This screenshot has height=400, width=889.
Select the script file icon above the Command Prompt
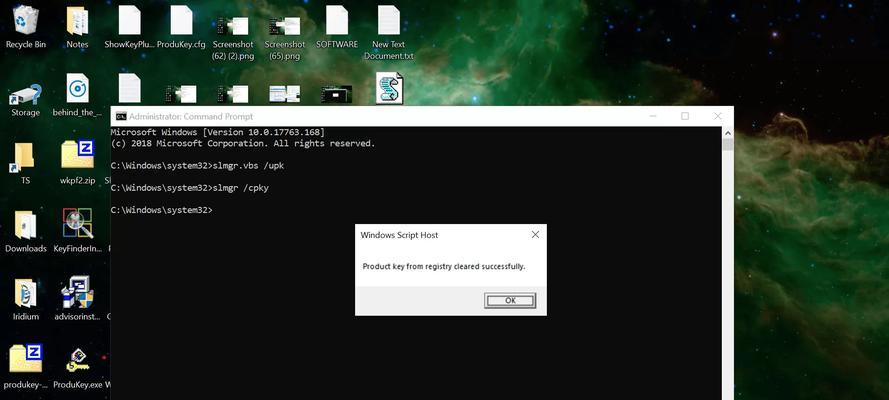(x=390, y=88)
